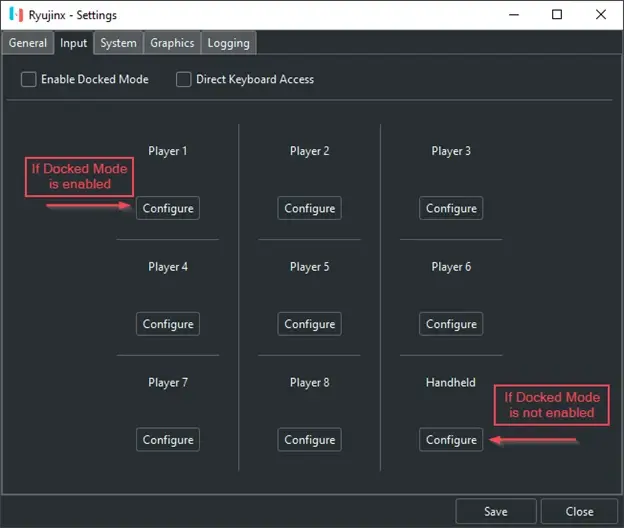The width and height of the screenshot is (624, 528).
Task: Configure Player 2 controller
Action: [x=310, y=208]
